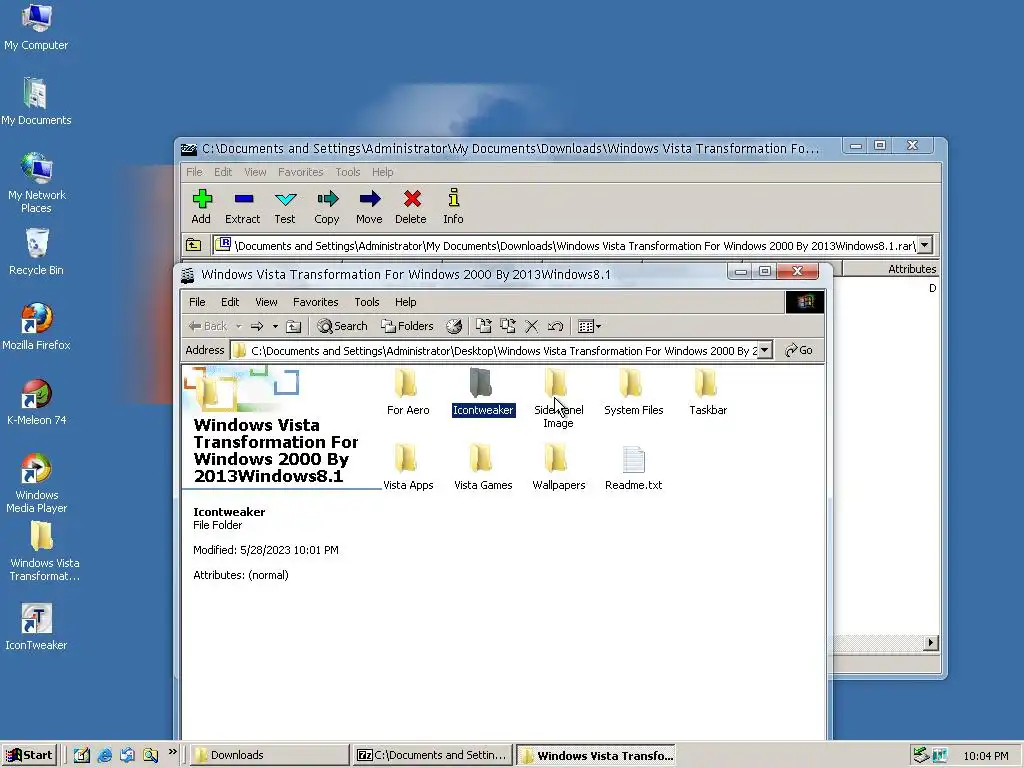Click the Delete X icon in Explorer toolbar

click(532, 326)
